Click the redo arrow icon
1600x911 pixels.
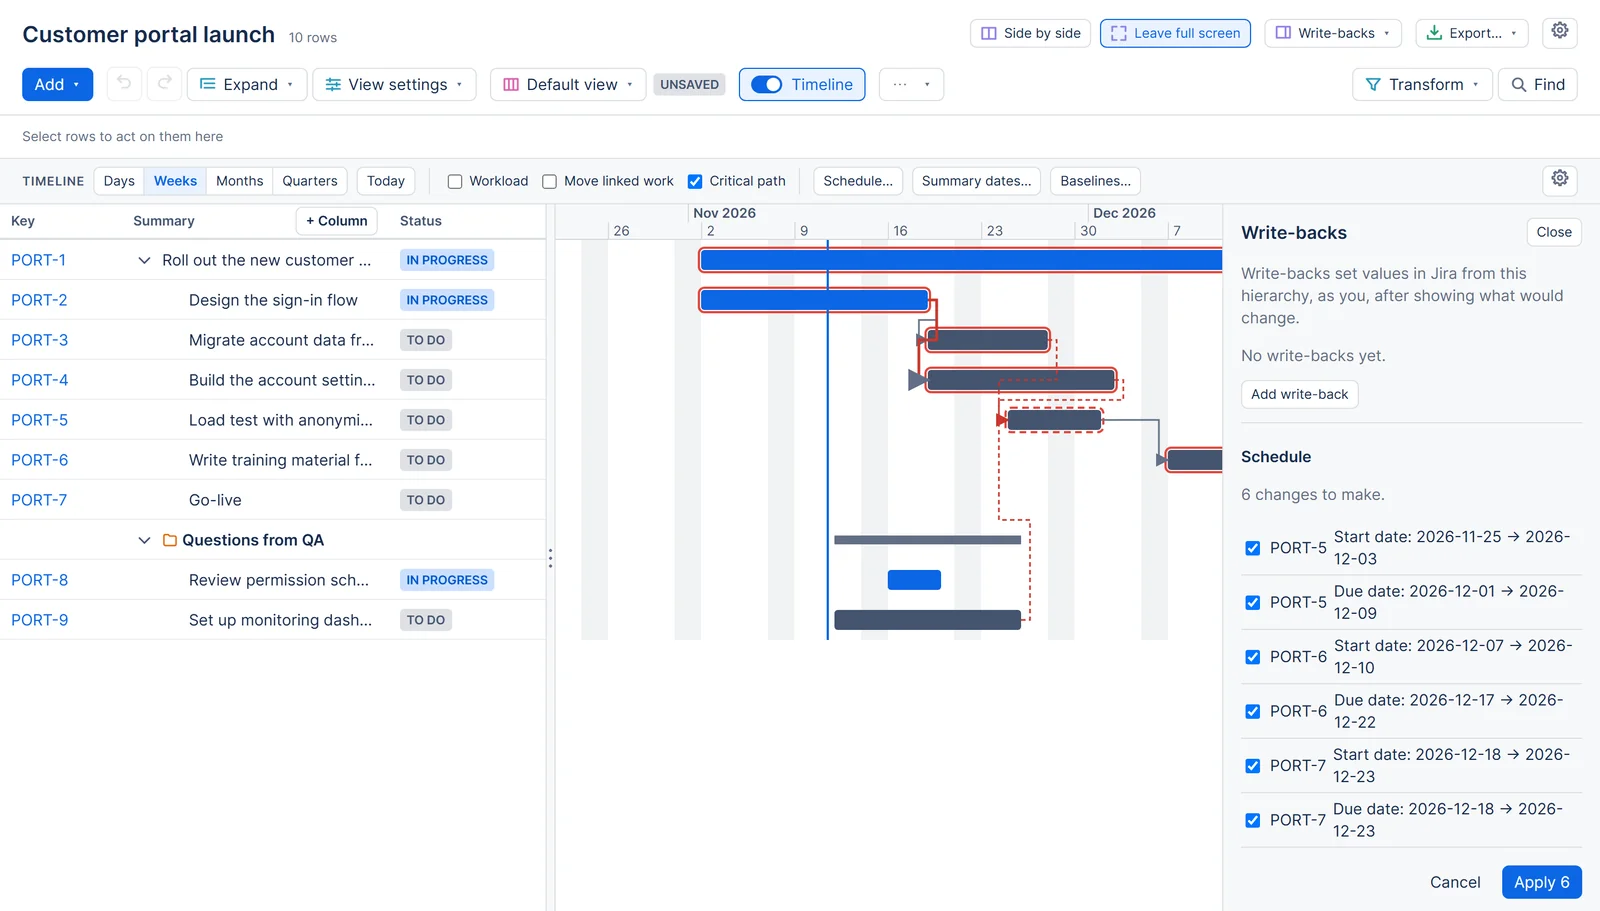point(164,84)
